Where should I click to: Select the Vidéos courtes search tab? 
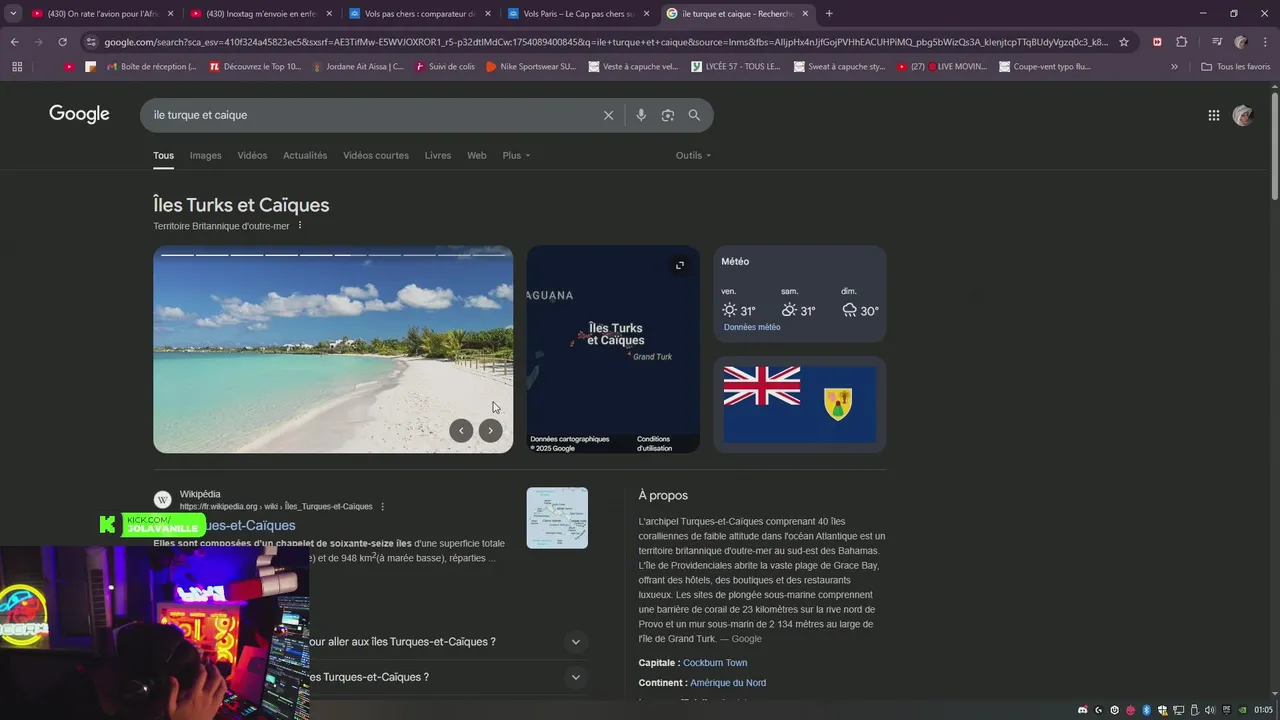coord(376,155)
